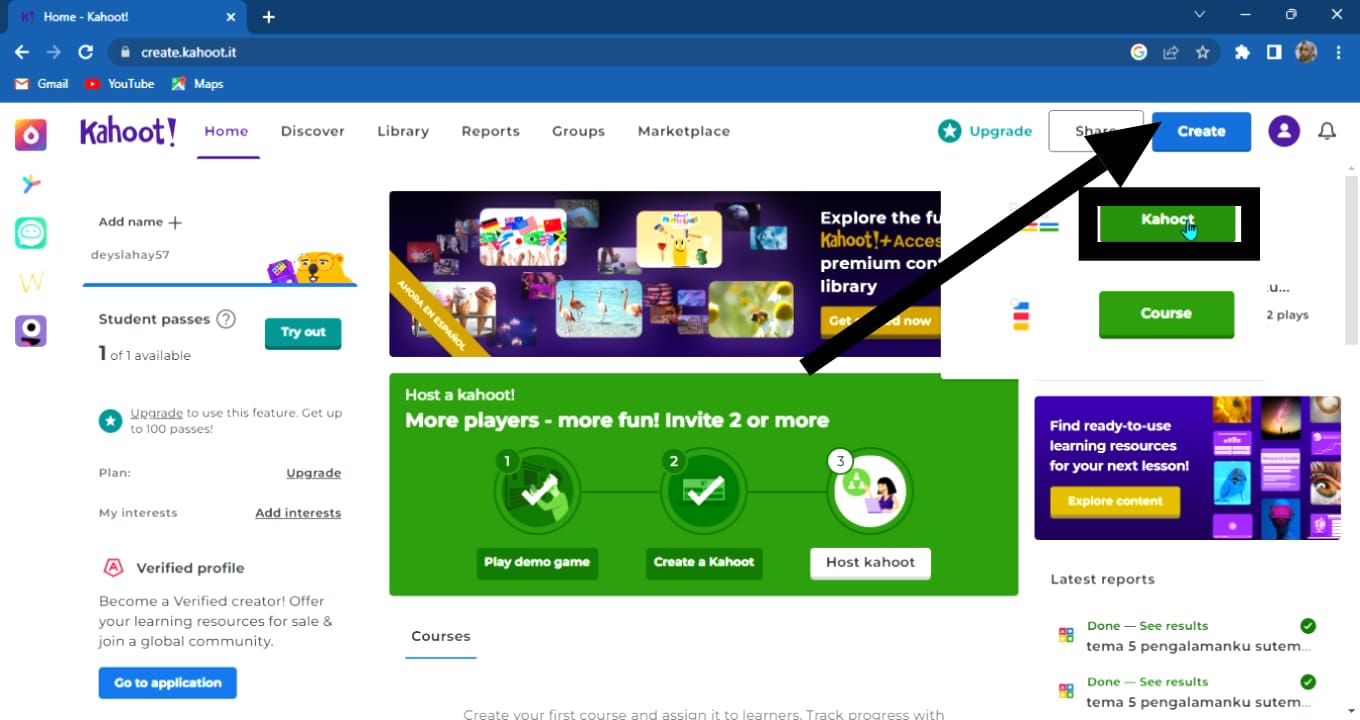Click the username deyslahay57
Screen dimensions: 1360x720
click(x=130, y=255)
